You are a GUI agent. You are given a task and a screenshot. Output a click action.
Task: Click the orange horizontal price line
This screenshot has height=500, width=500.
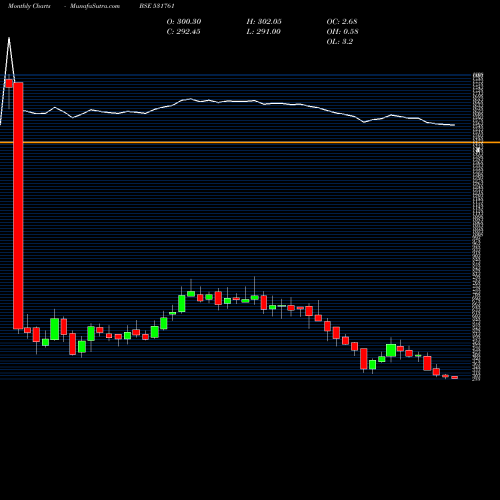(250, 143)
